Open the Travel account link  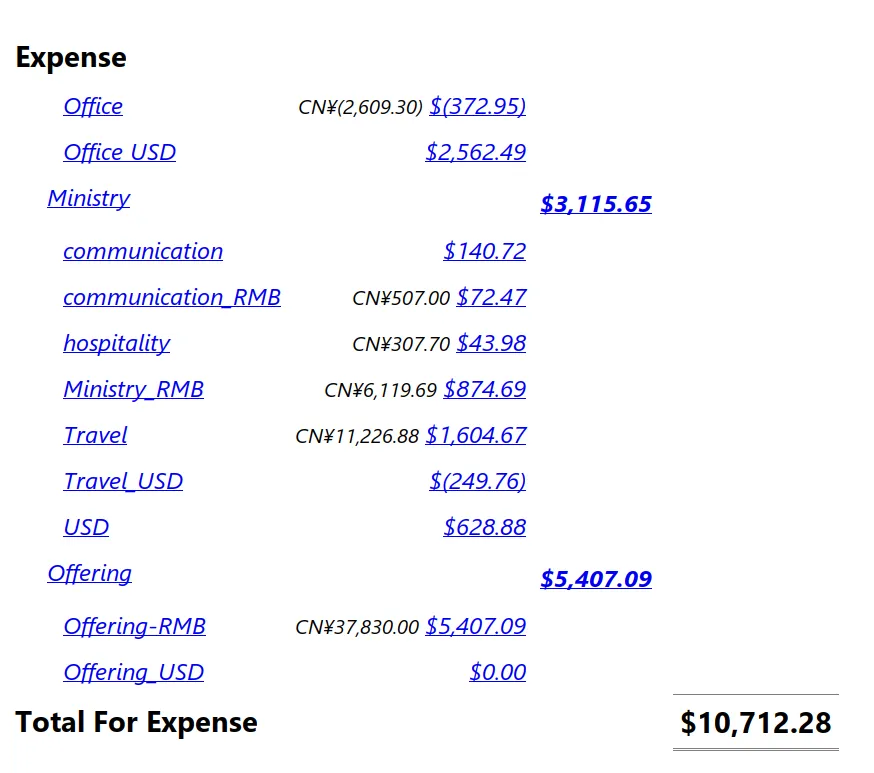coord(95,435)
